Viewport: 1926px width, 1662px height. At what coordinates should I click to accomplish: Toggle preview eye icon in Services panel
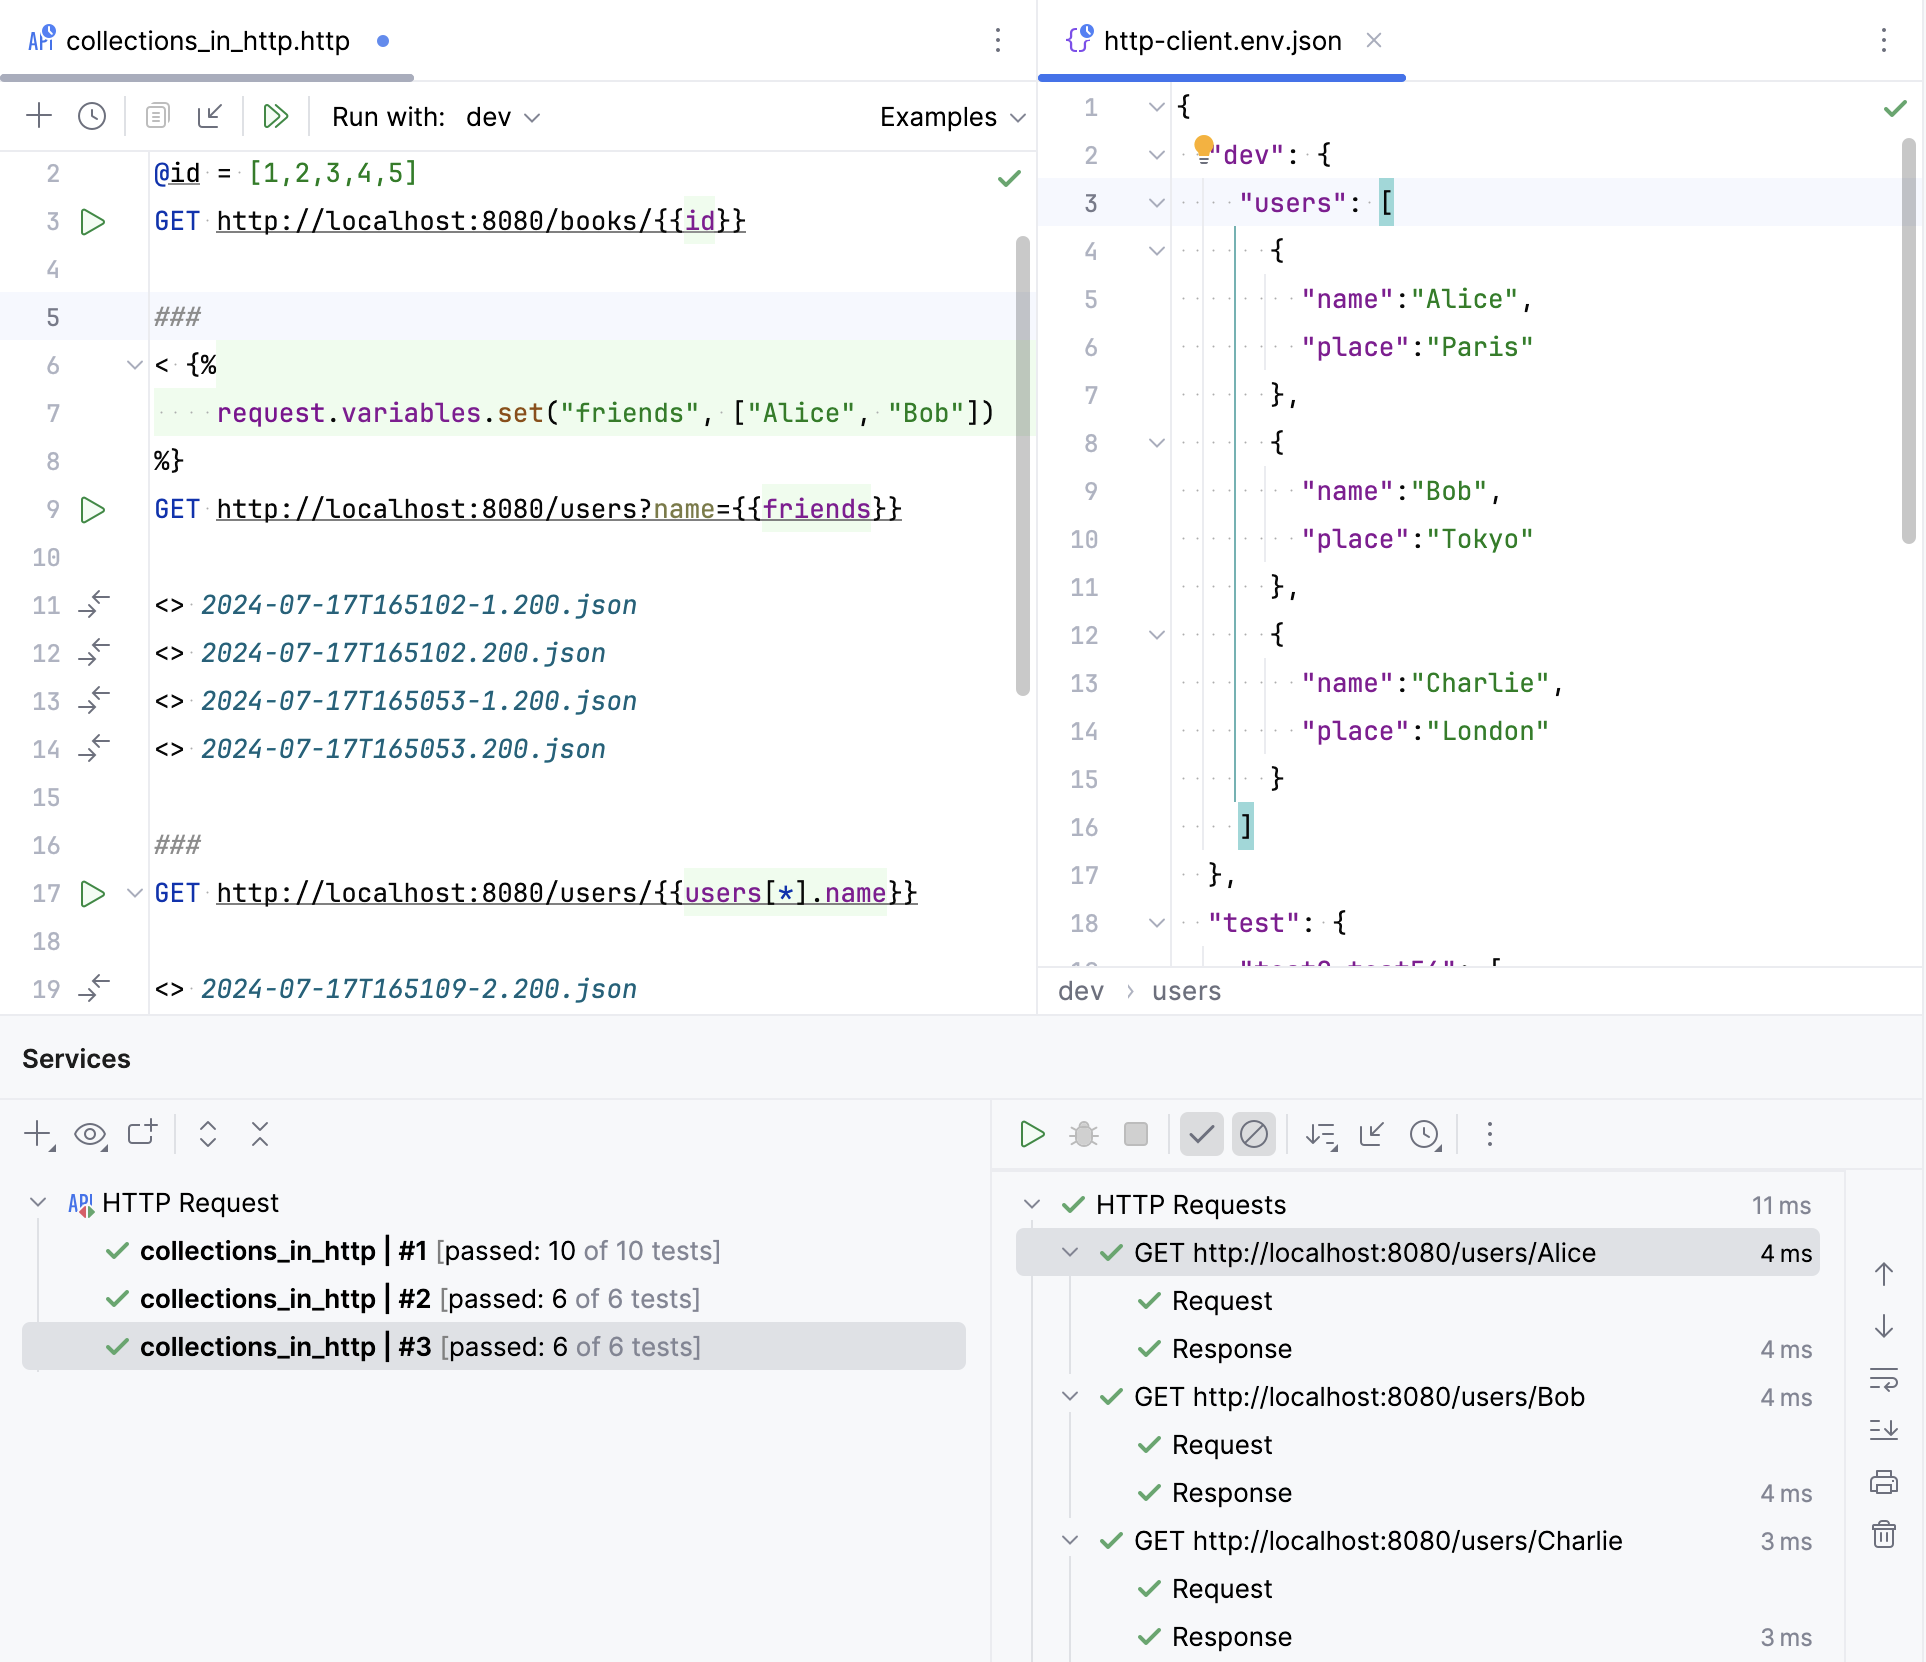tap(91, 1135)
